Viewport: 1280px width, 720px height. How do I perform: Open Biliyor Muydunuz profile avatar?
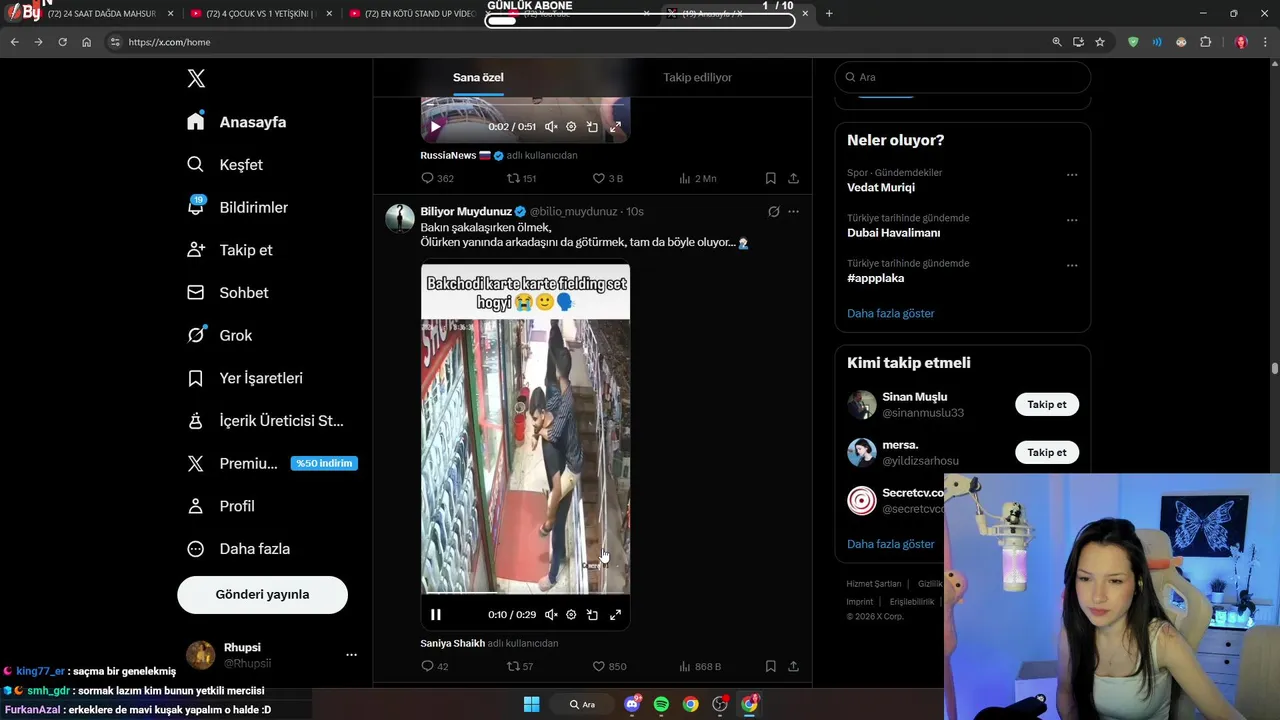tap(400, 218)
